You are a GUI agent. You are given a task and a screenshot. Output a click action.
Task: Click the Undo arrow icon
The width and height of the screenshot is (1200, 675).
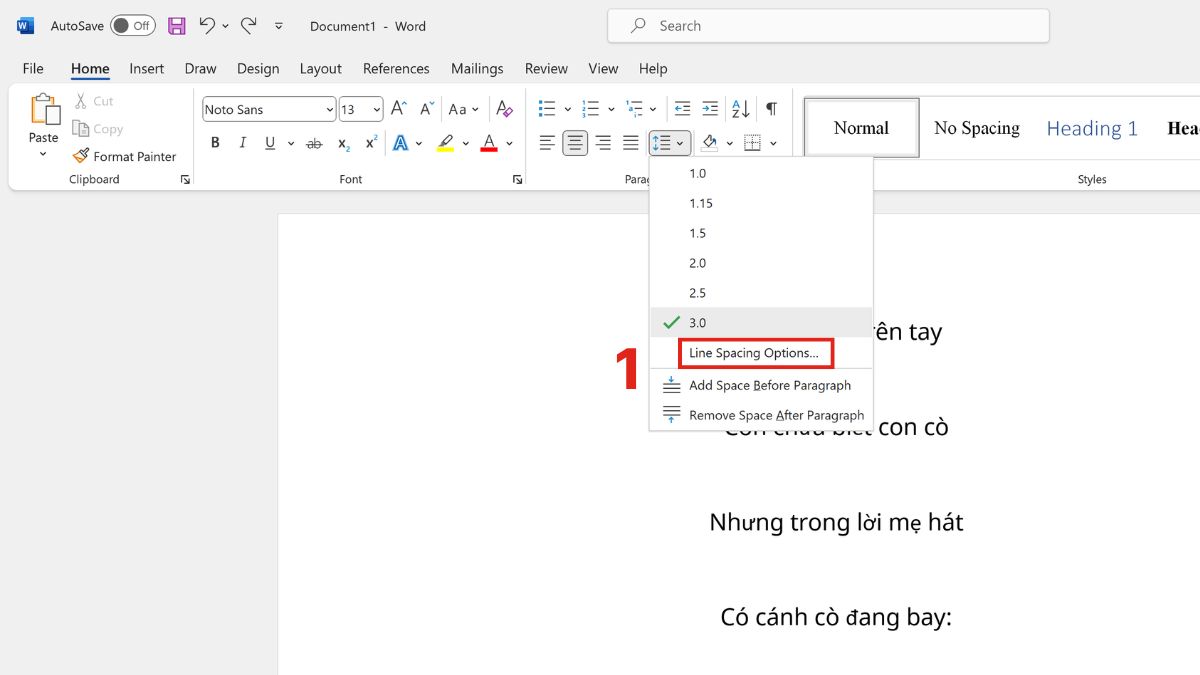coord(207,26)
